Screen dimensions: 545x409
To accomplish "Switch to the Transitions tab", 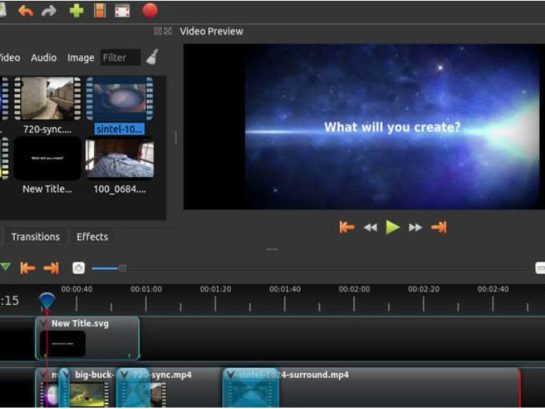I will pos(35,237).
